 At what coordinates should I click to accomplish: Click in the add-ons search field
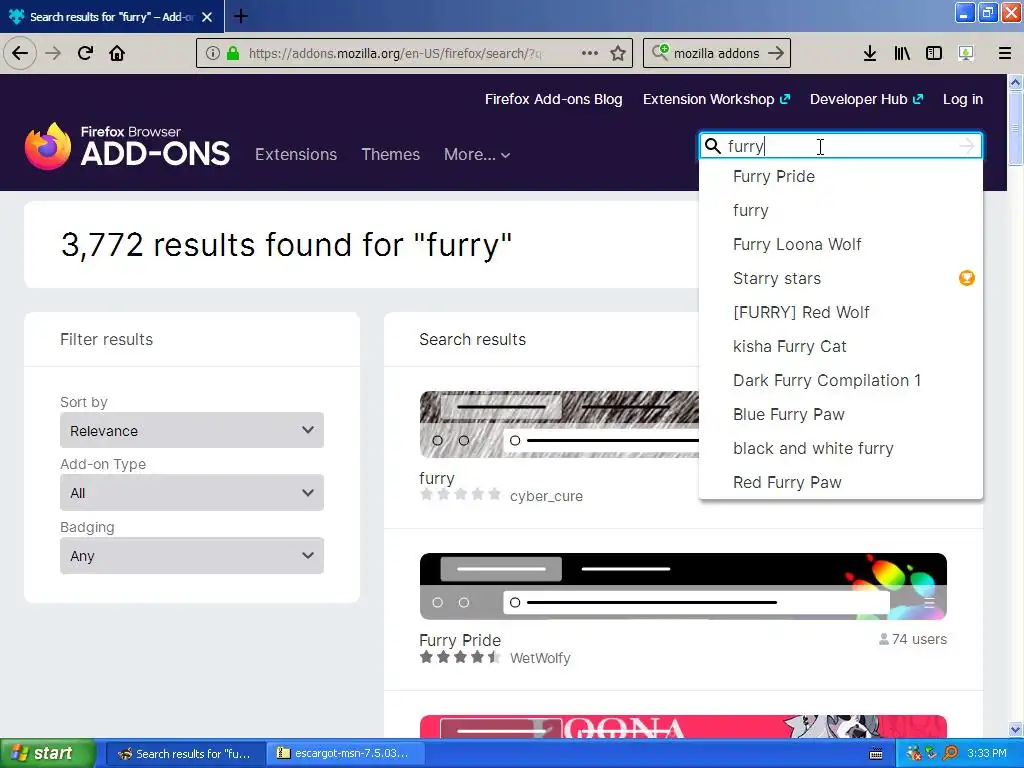(x=839, y=146)
